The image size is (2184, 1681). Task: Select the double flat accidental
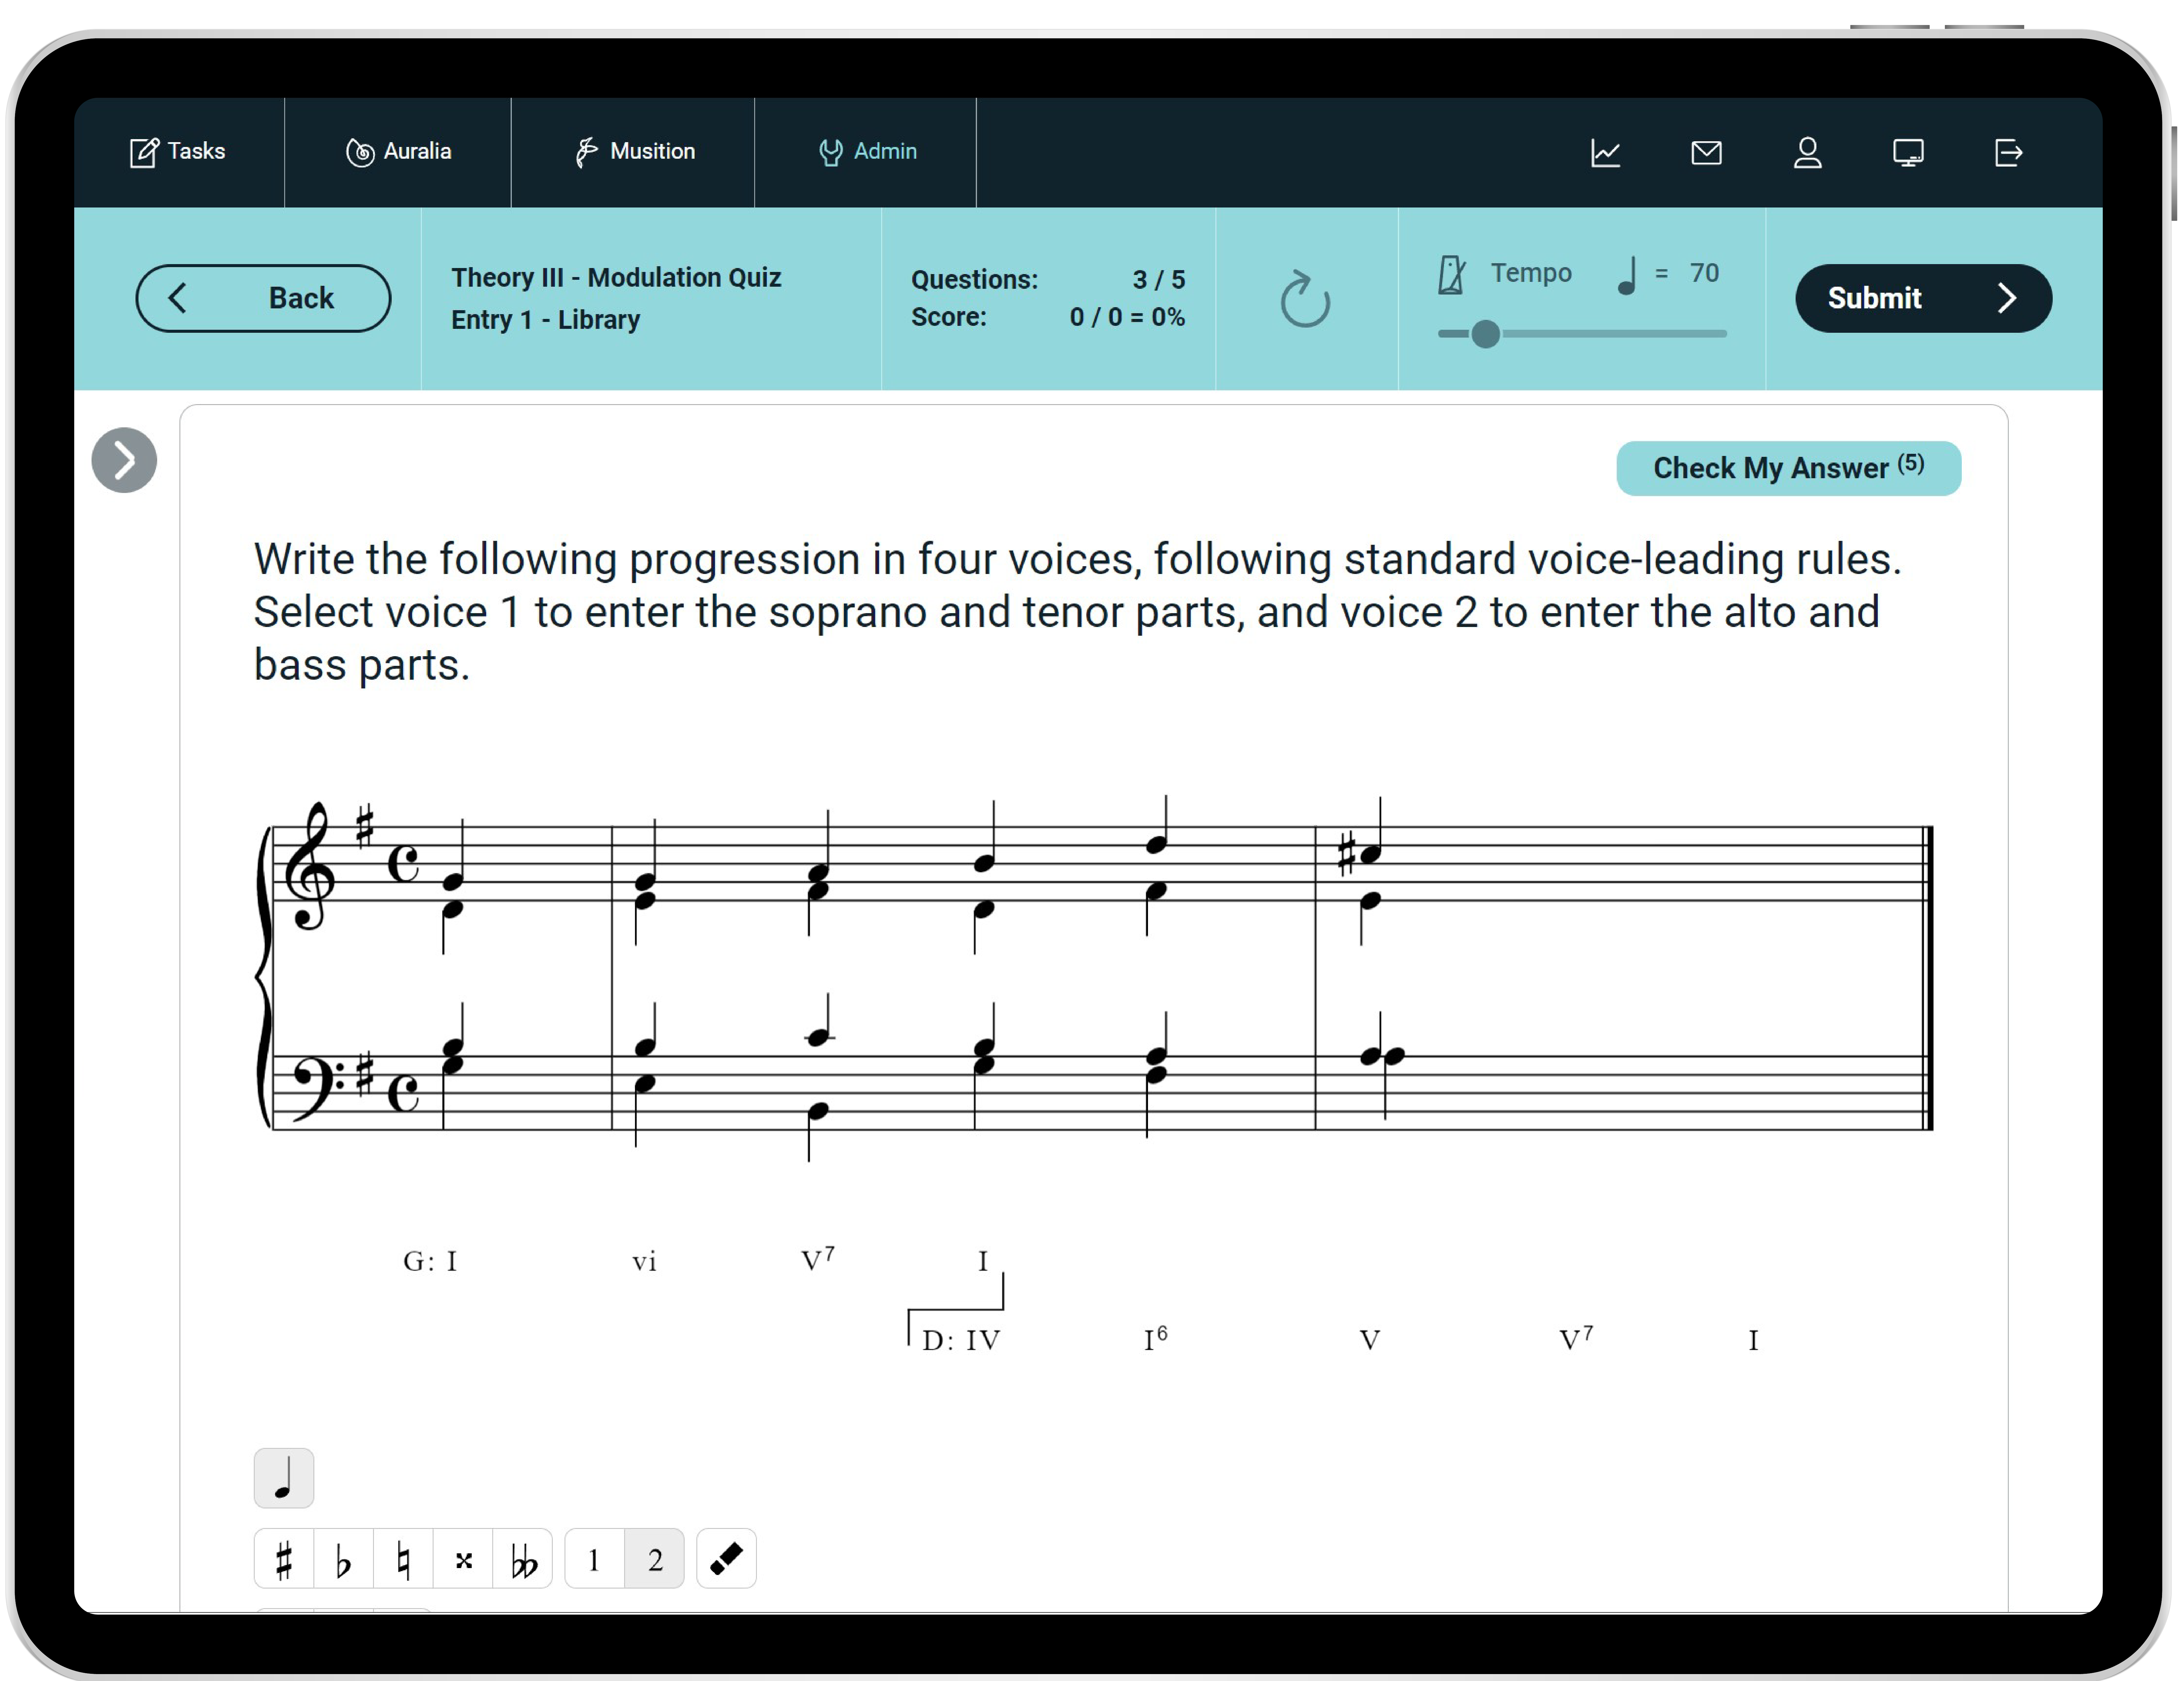(x=523, y=1559)
